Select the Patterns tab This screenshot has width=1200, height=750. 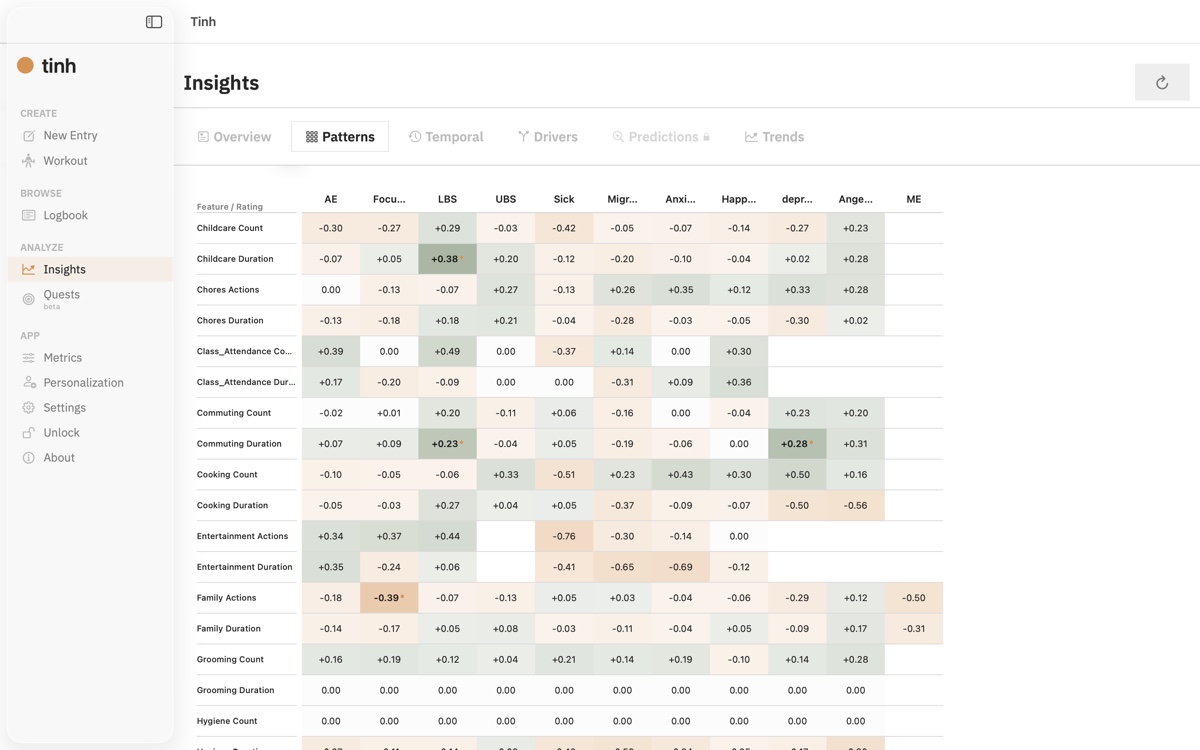click(x=340, y=137)
